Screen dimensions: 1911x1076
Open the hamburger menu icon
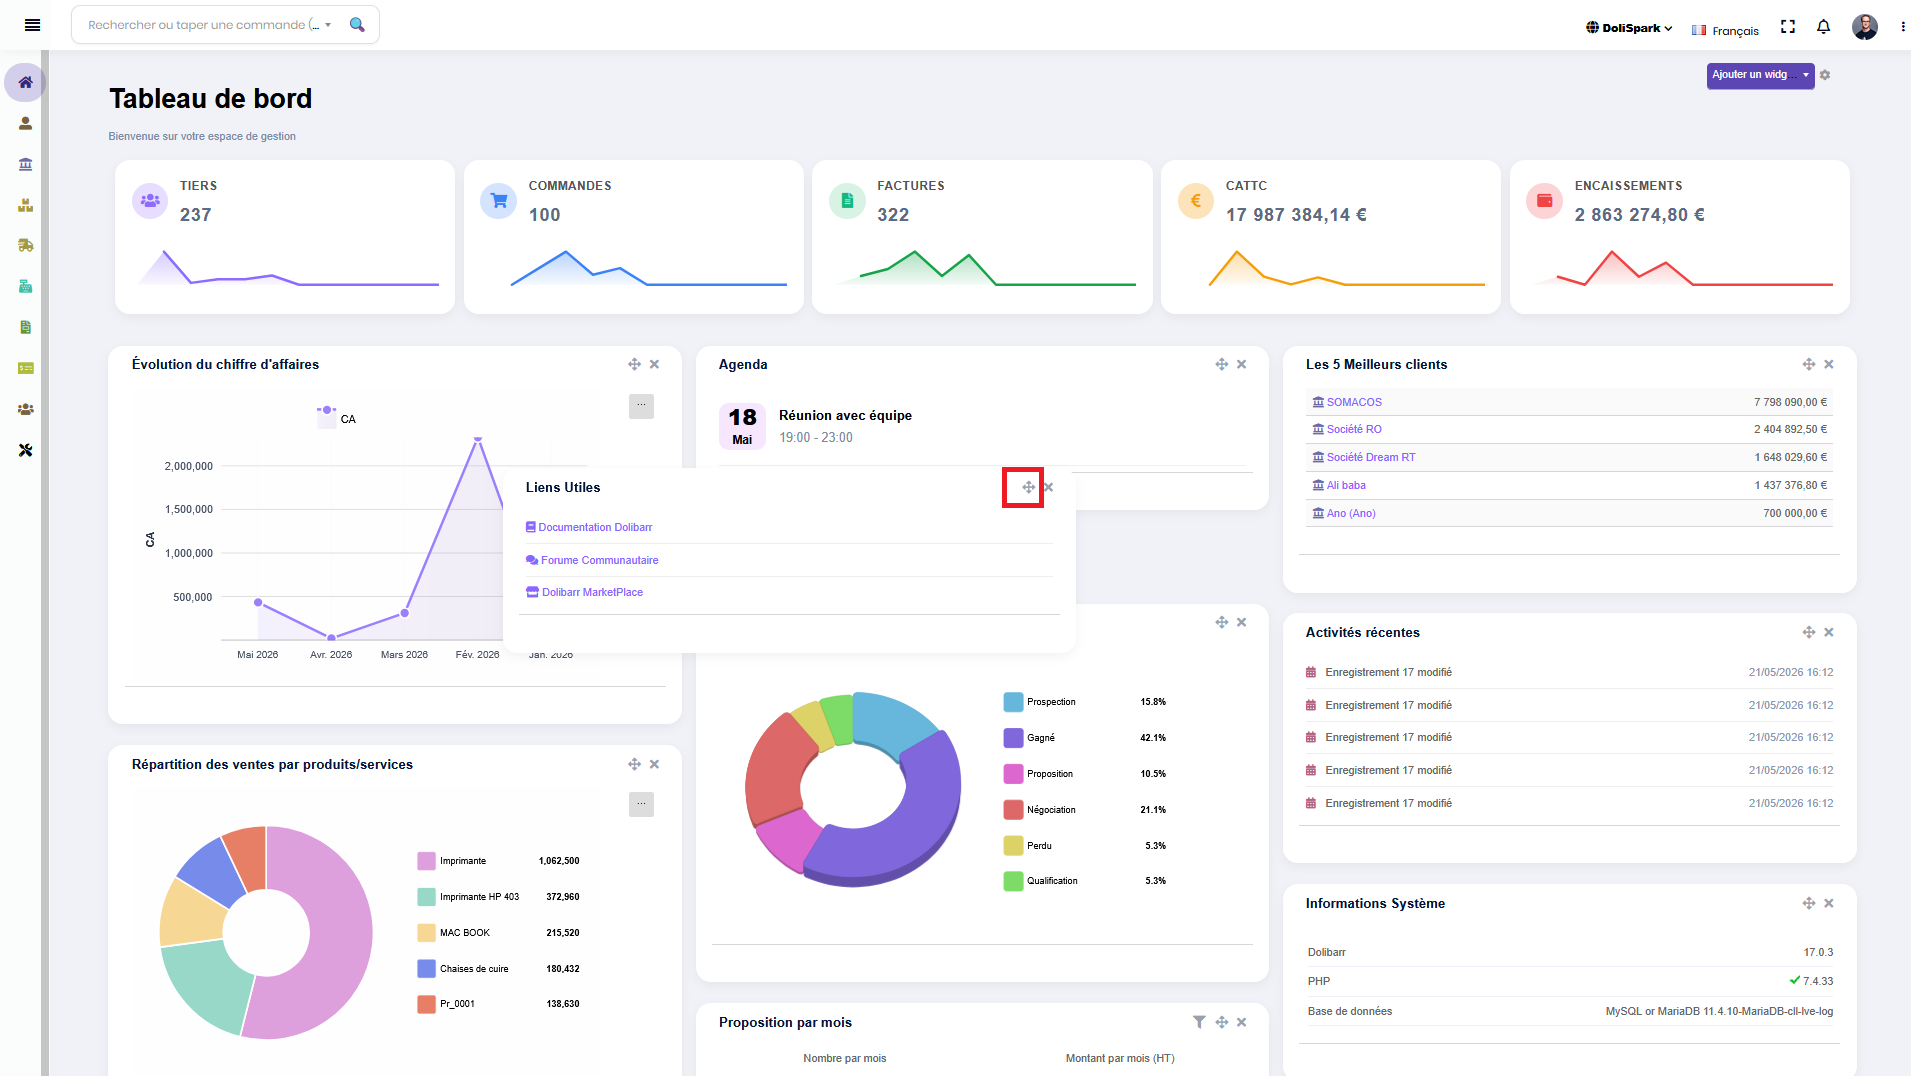tap(32, 25)
